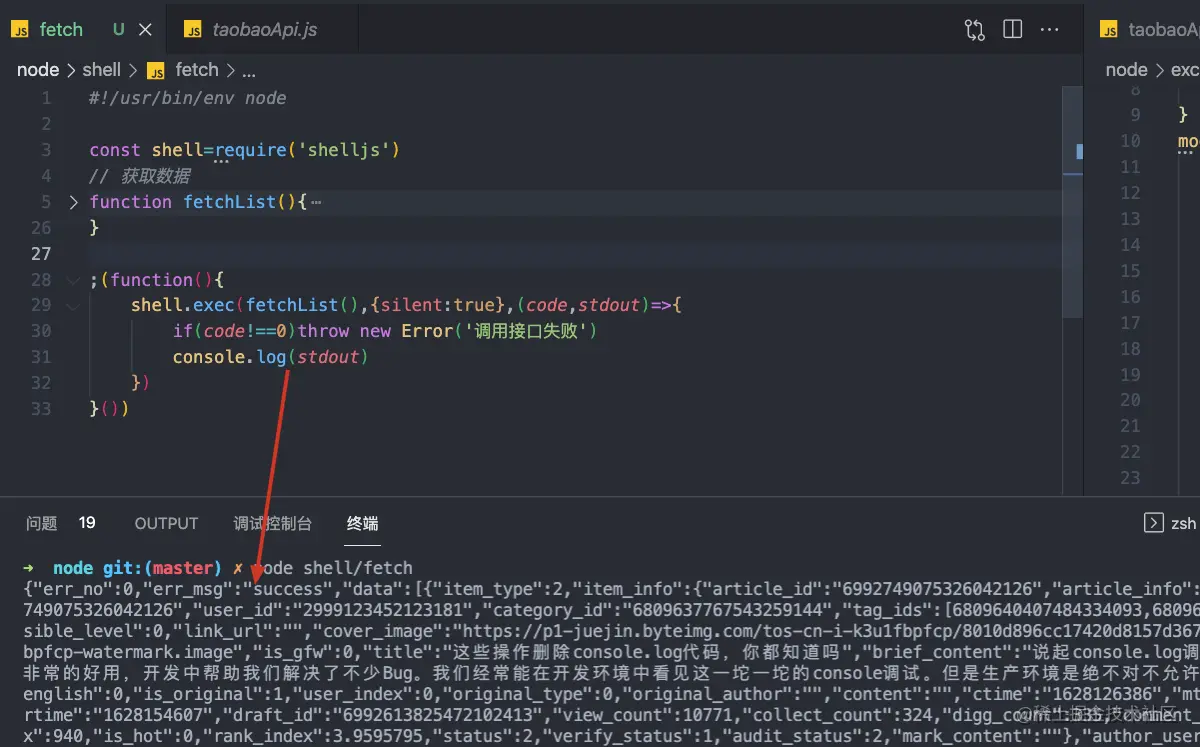Select the shell breadcrumb segment
This screenshot has height=747, width=1200.
pos(102,70)
